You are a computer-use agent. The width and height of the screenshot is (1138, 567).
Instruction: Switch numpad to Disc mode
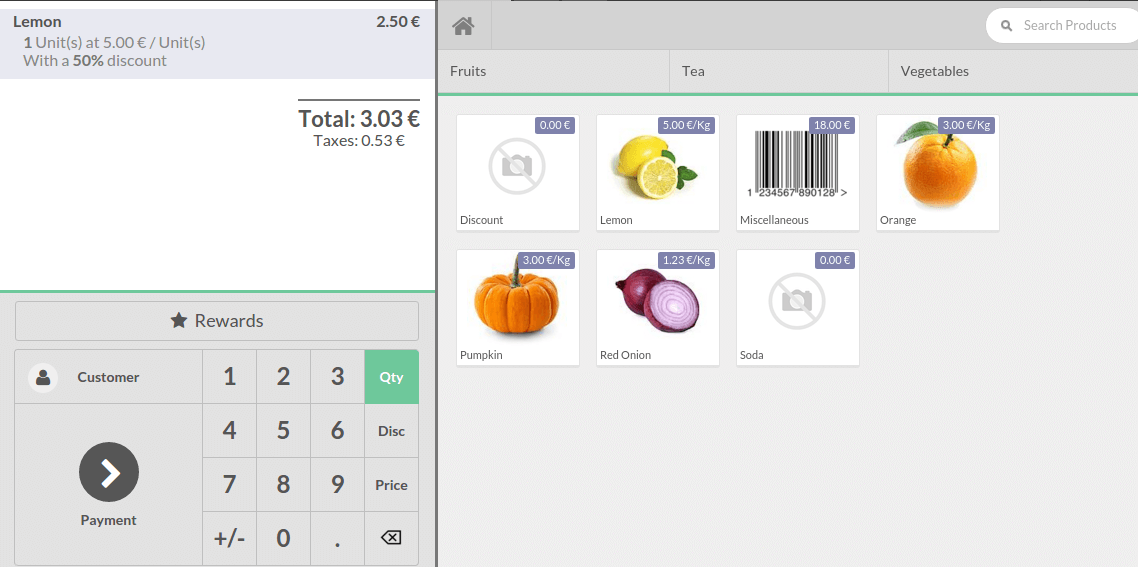[x=391, y=431]
